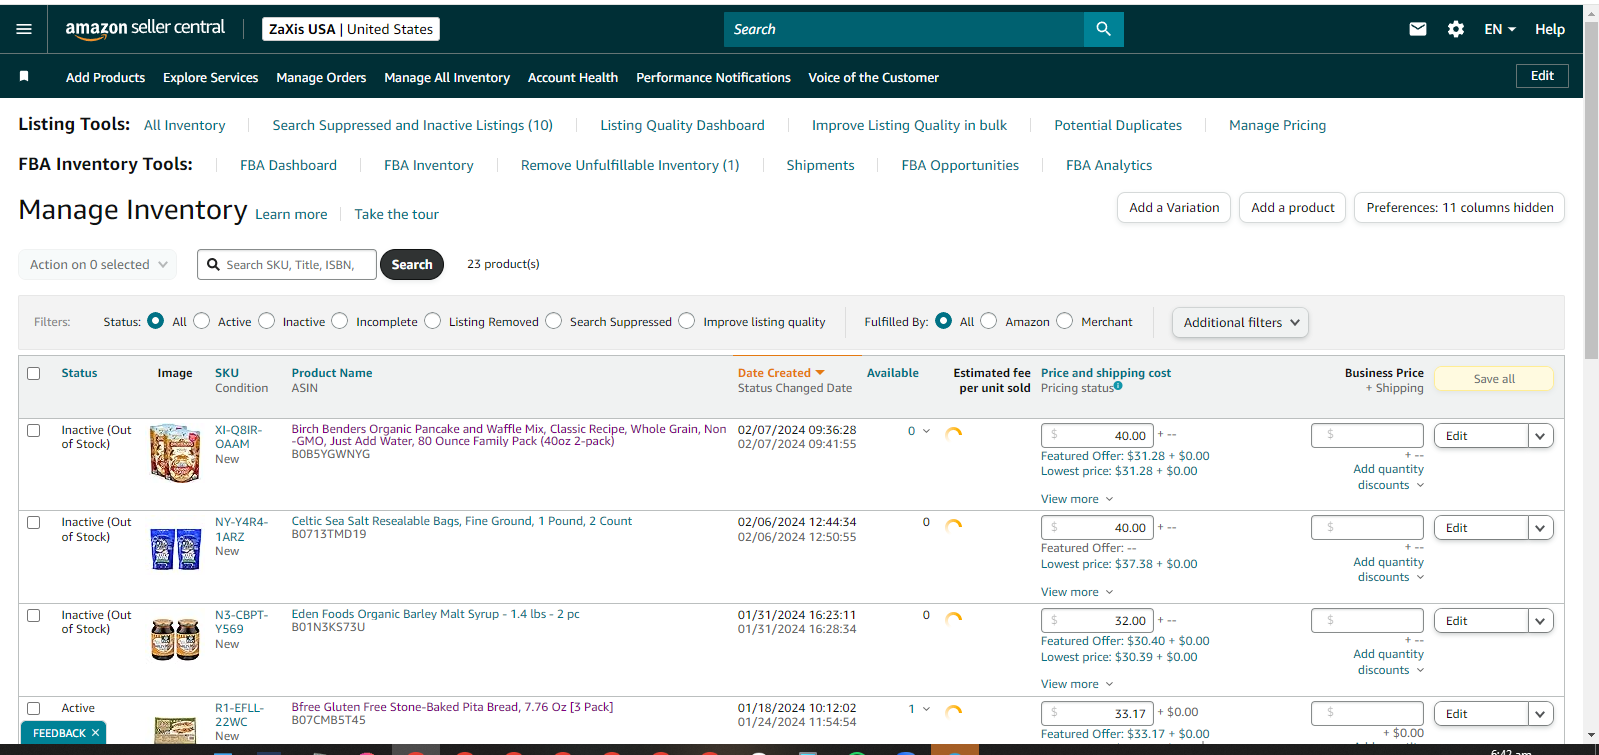Select the Incomplete status filter
The image size is (1599, 755).
coord(340,321)
